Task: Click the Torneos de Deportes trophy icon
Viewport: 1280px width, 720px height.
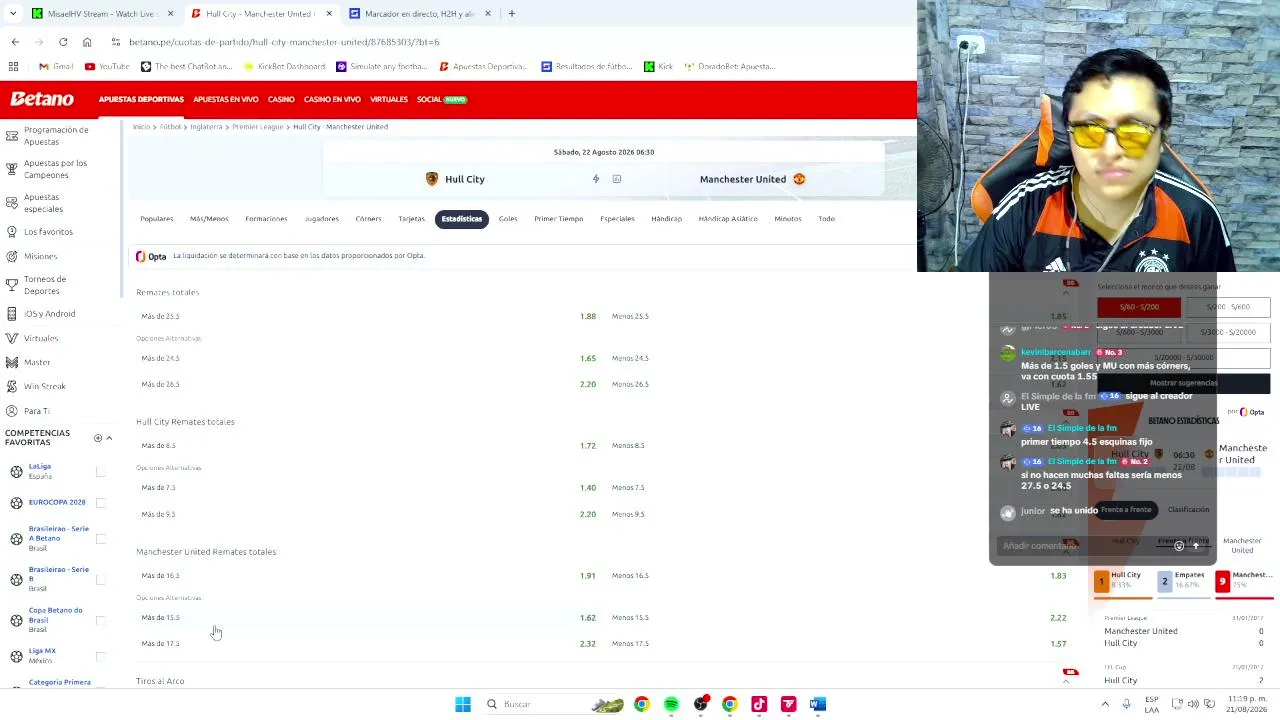Action: tap(12, 285)
